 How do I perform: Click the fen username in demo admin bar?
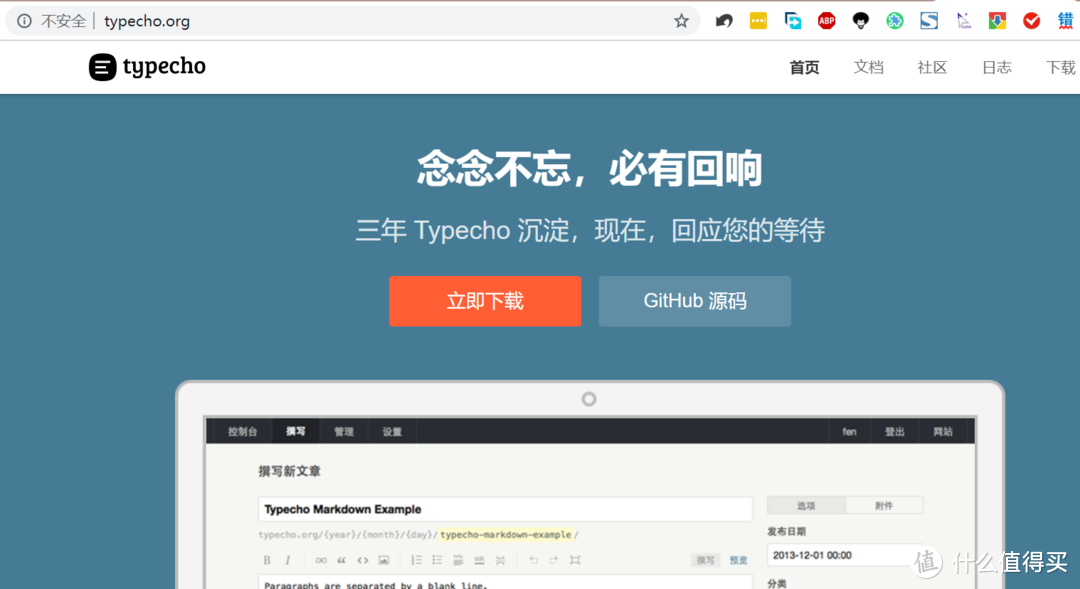coord(849,432)
